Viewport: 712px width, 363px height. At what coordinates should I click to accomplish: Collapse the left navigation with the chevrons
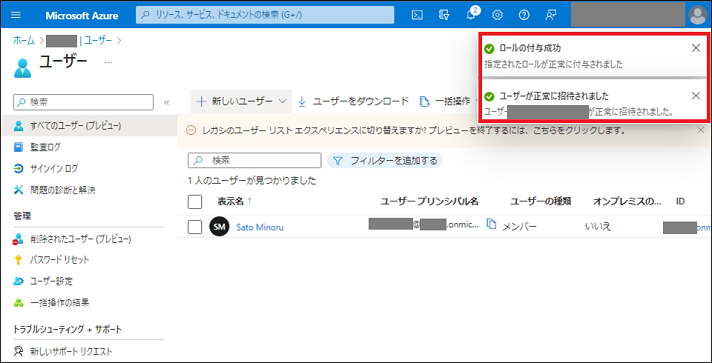click(x=167, y=102)
